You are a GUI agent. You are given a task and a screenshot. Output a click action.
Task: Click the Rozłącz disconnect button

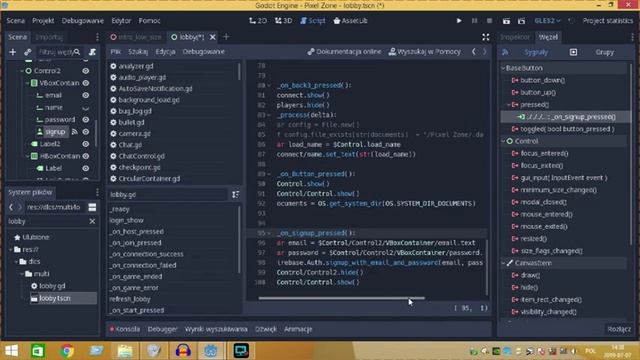[x=619, y=329]
